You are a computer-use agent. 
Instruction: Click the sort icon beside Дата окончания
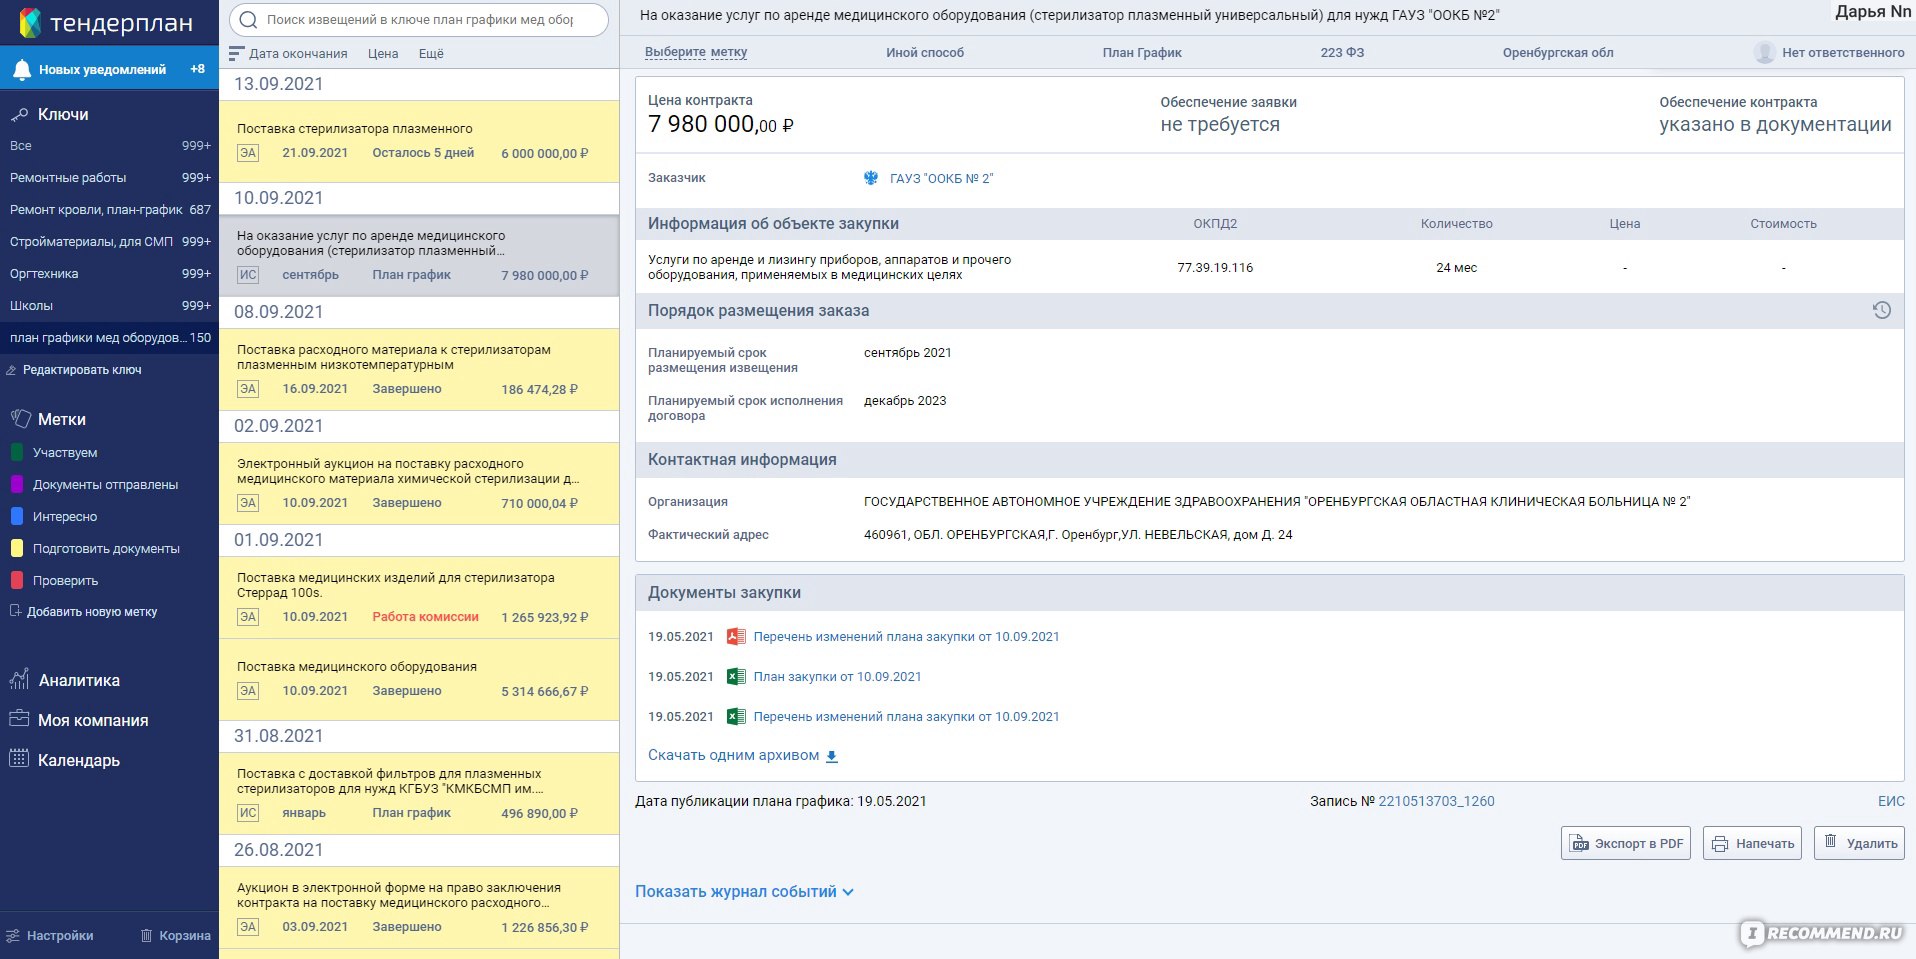236,54
